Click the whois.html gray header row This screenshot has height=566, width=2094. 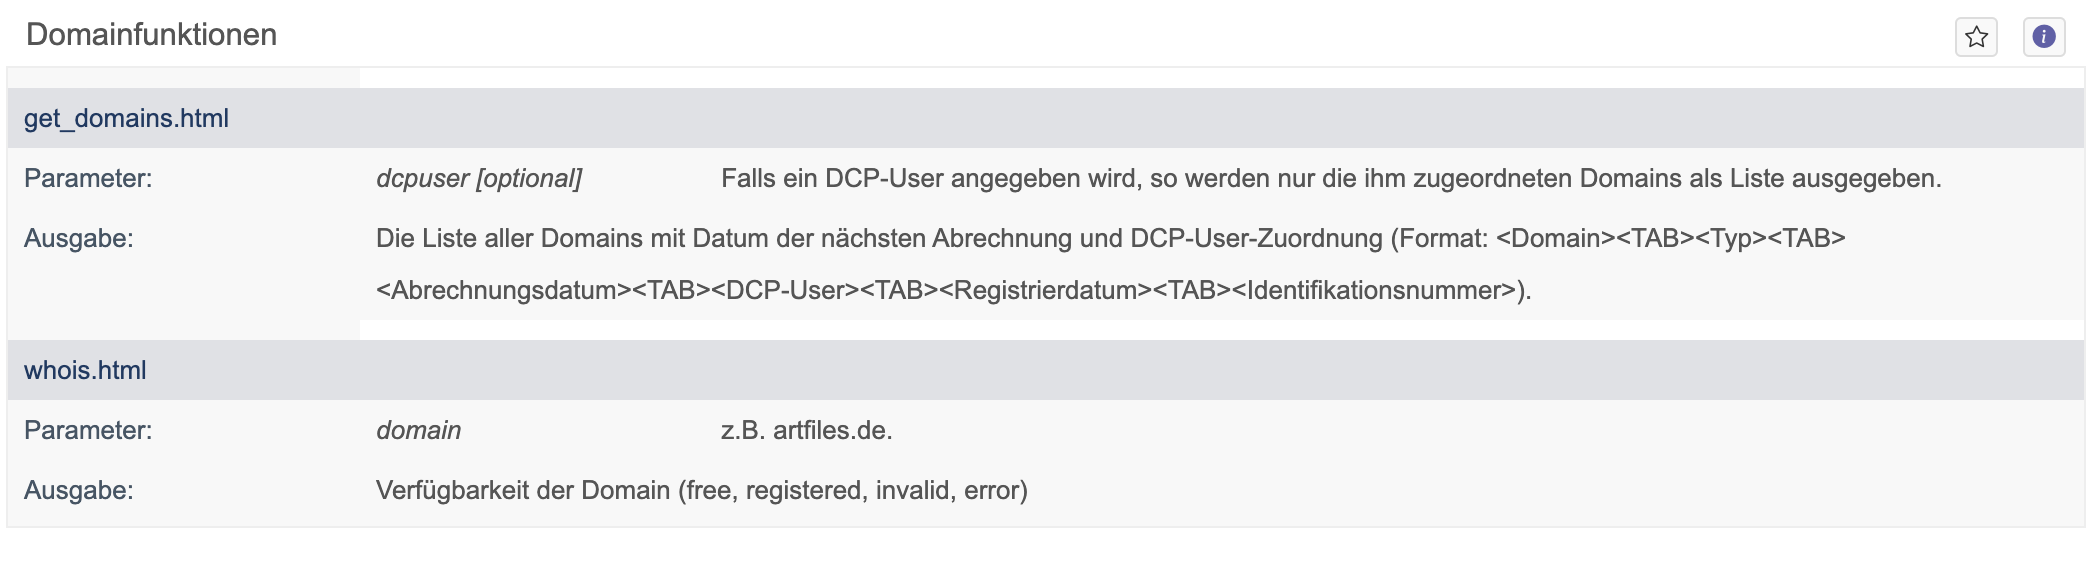click(1046, 370)
